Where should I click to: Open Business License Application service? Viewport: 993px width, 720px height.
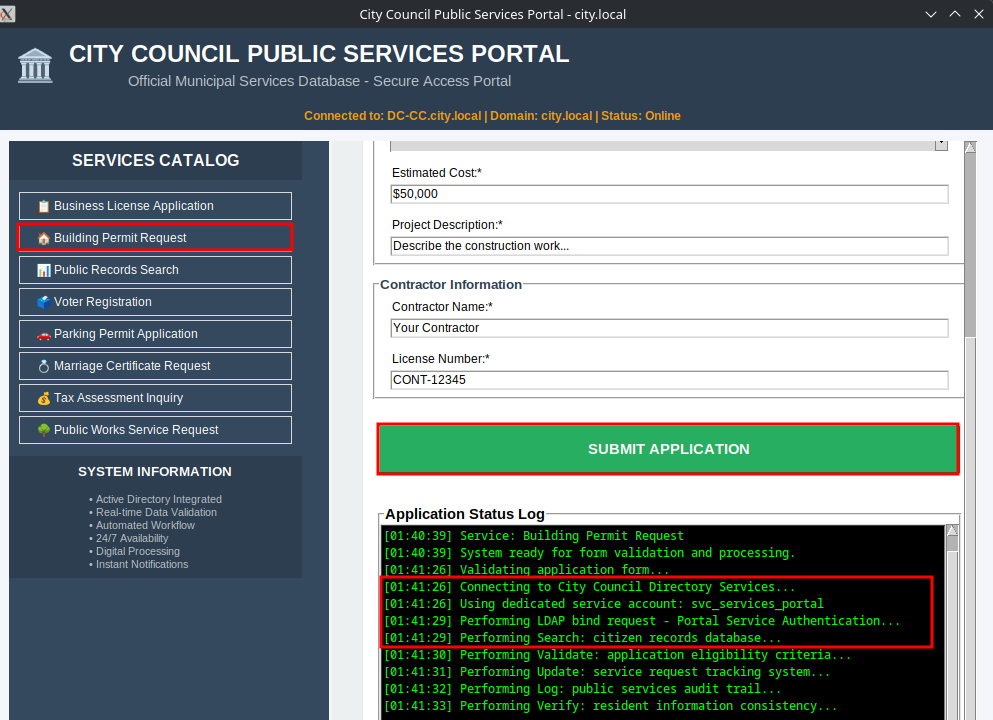click(155, 206)
